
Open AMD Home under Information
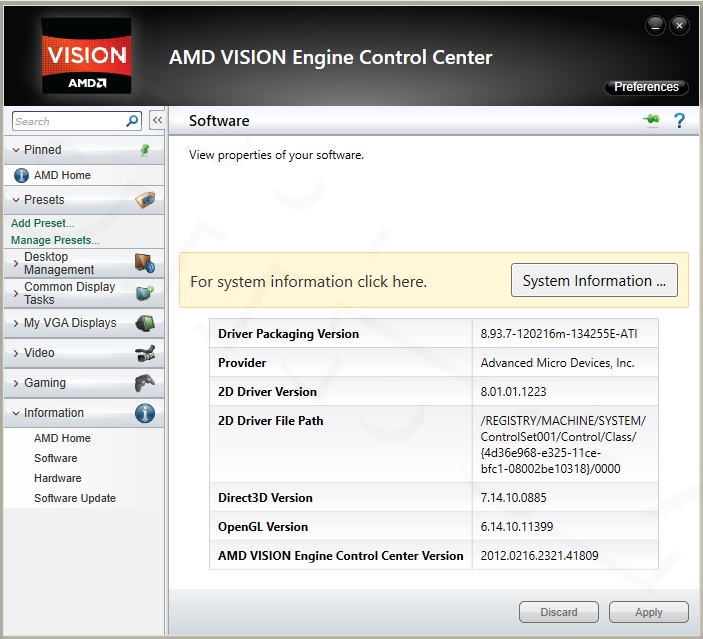click(x=62, y=438)
